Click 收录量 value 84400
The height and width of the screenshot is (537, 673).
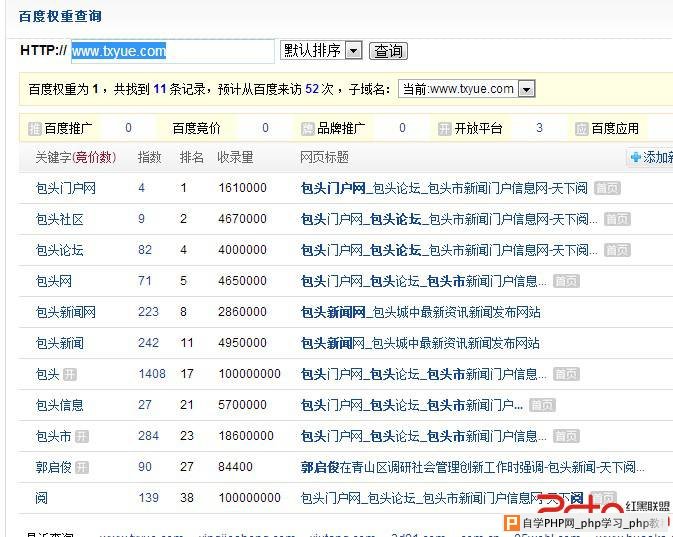pos(235,467)
